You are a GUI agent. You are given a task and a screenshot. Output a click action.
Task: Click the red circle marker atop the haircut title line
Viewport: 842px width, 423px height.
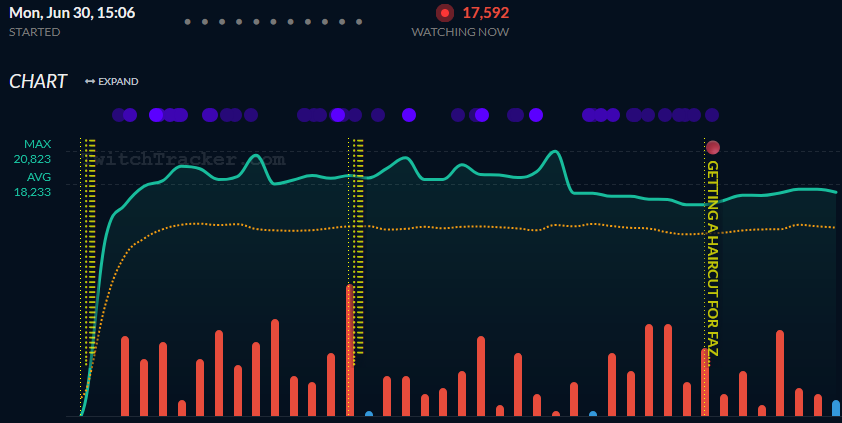pyautogui.click(x=713, y=147)
